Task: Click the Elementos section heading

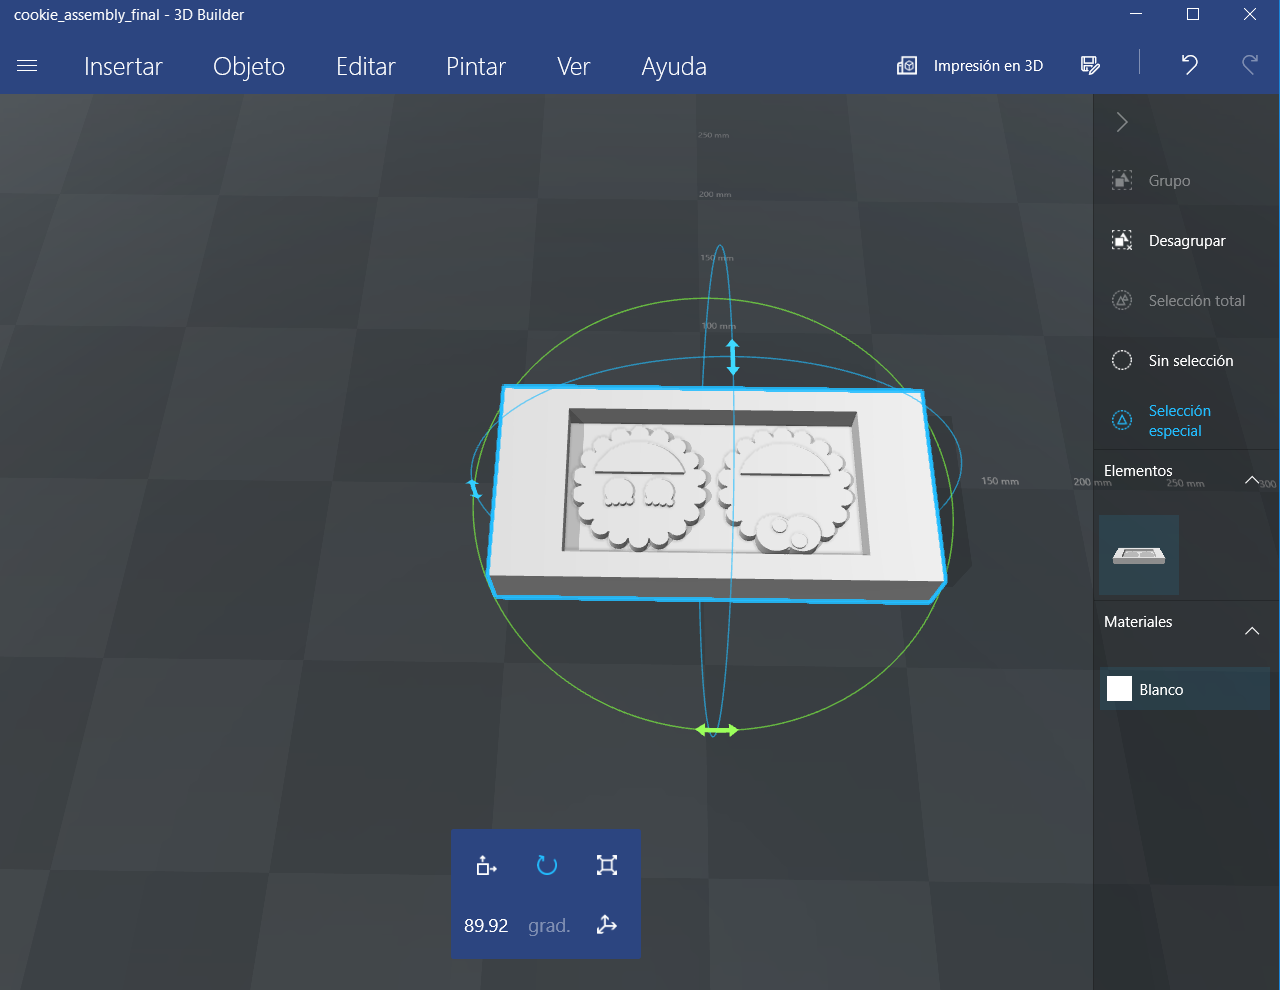Action: coord(1138,471)
